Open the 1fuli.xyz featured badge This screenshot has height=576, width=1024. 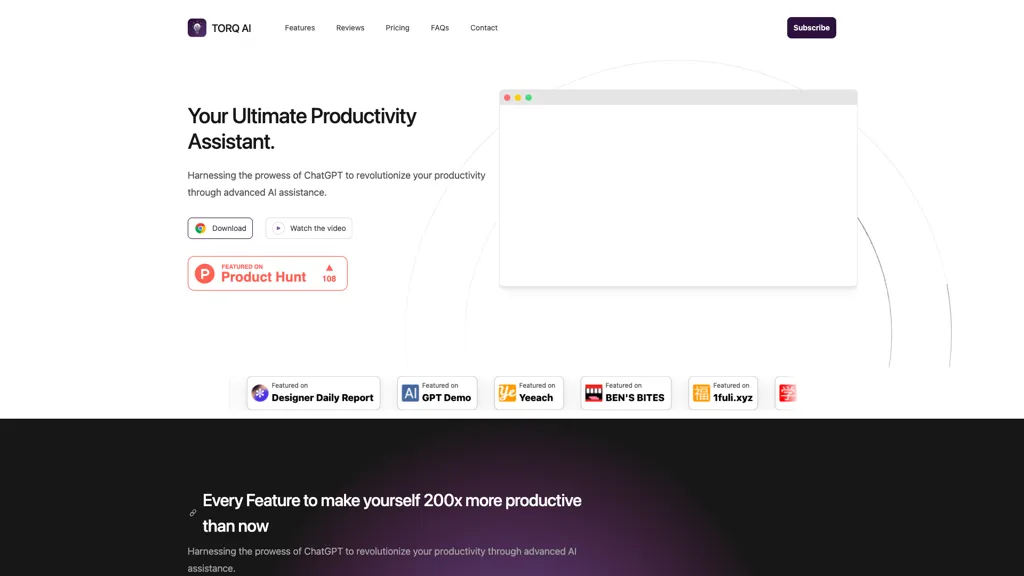click(x=723, y=392)
